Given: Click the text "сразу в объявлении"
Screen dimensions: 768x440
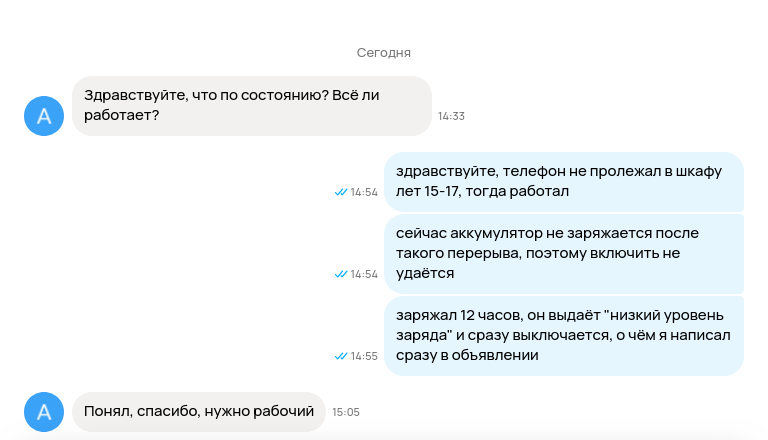Looking at the screenshot, I should coord(467,355).
